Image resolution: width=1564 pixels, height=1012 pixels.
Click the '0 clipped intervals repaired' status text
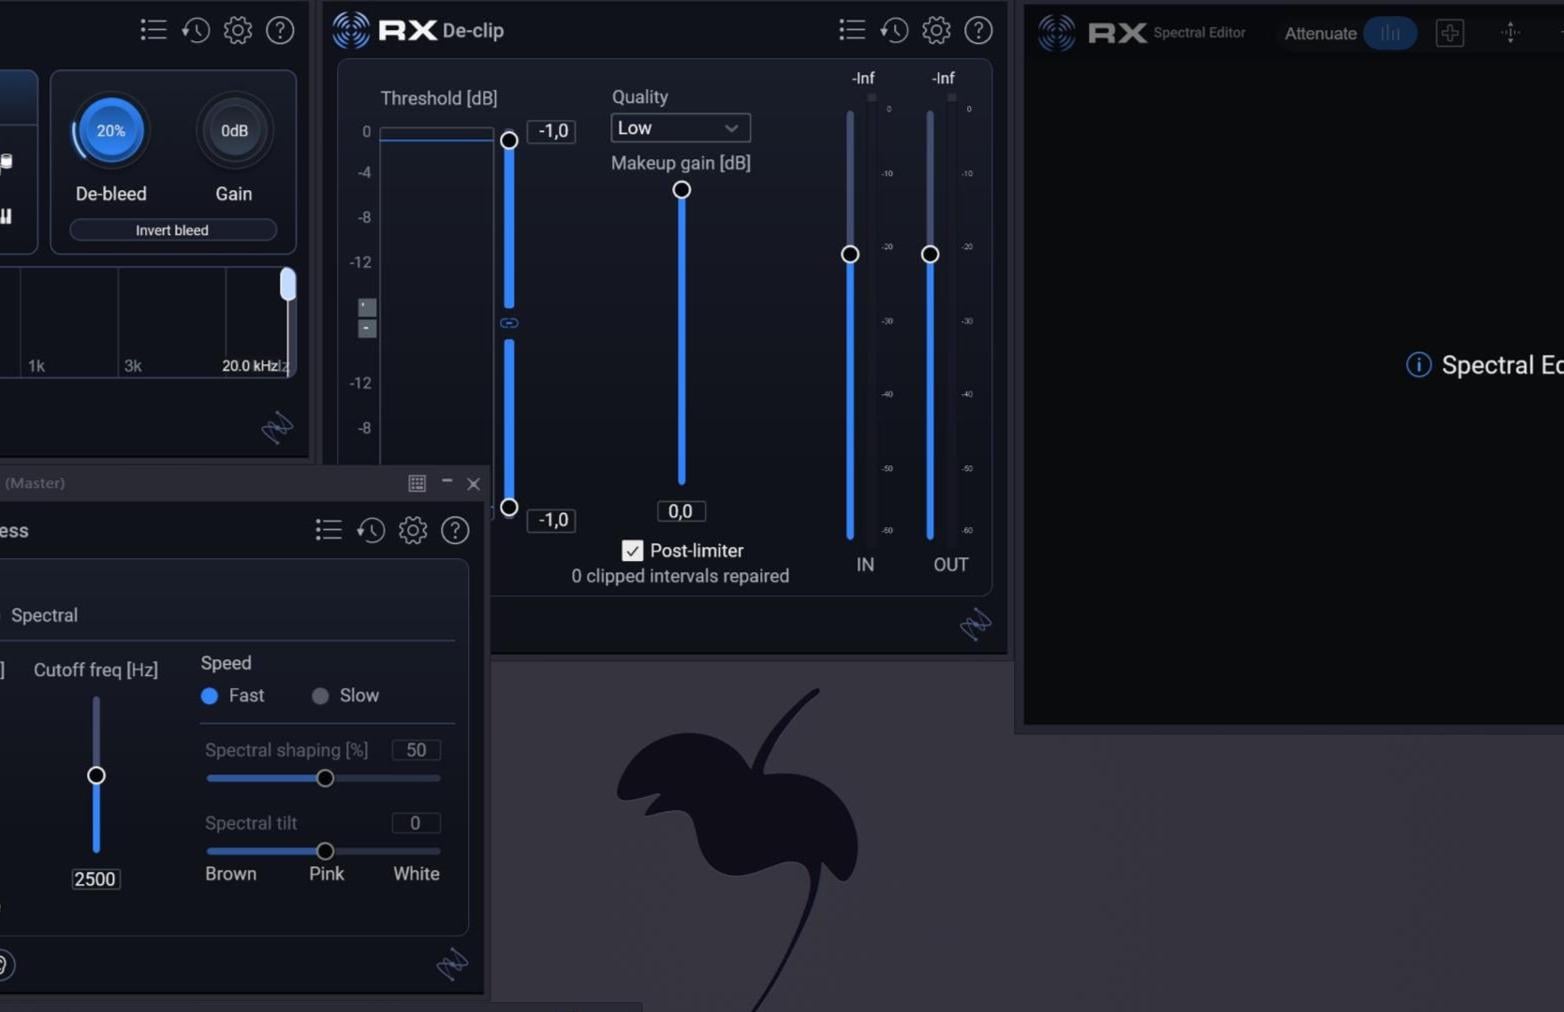(x=680, y=576)
